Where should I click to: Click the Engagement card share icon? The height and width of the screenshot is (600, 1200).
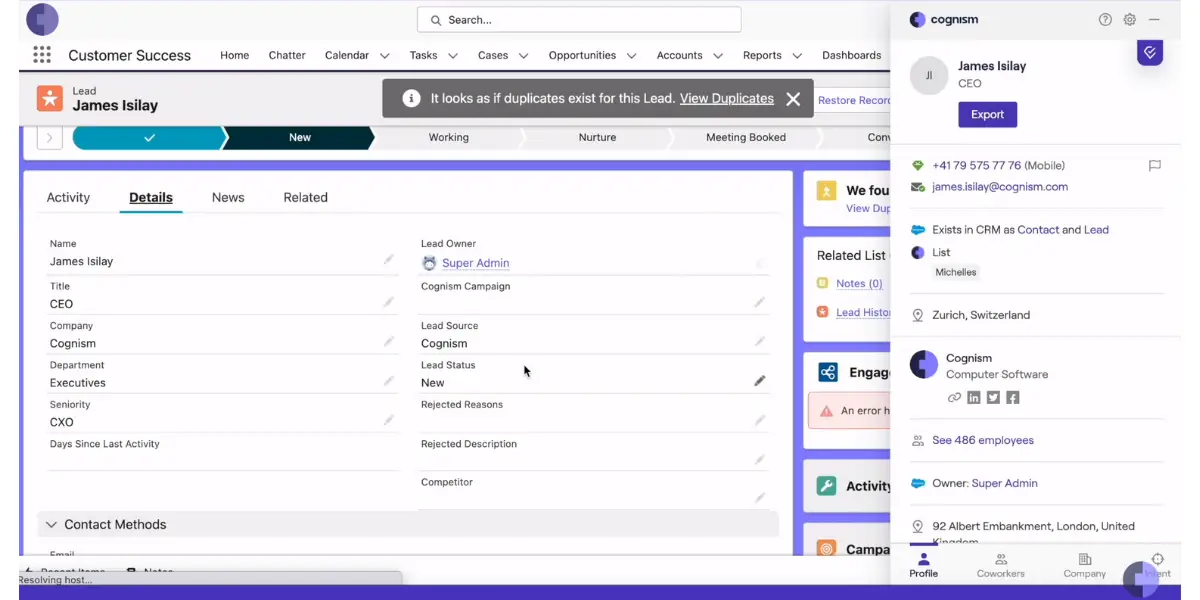827,373
